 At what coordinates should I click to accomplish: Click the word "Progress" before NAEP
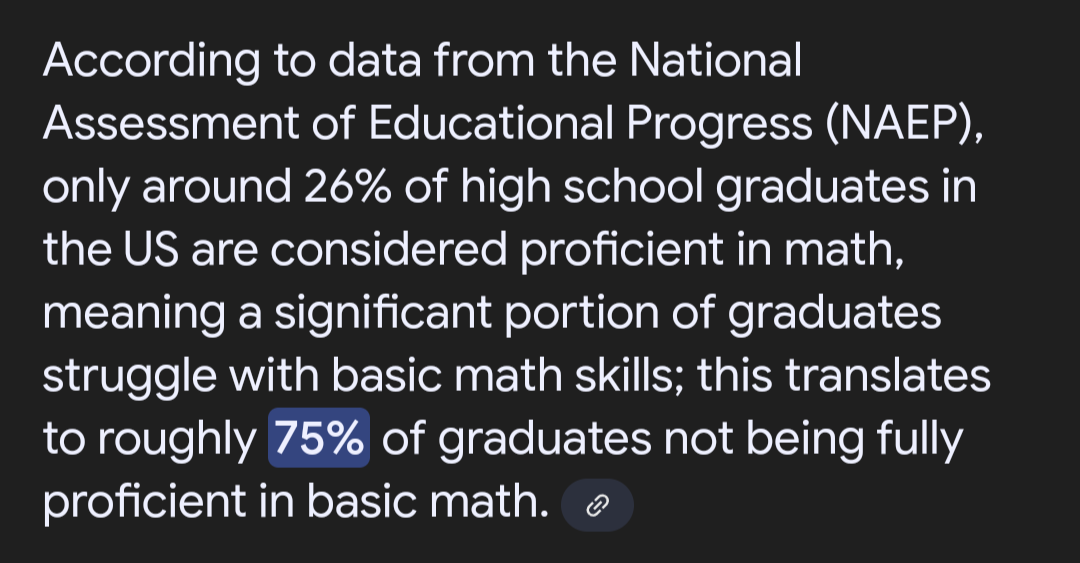tap(719, 125)
